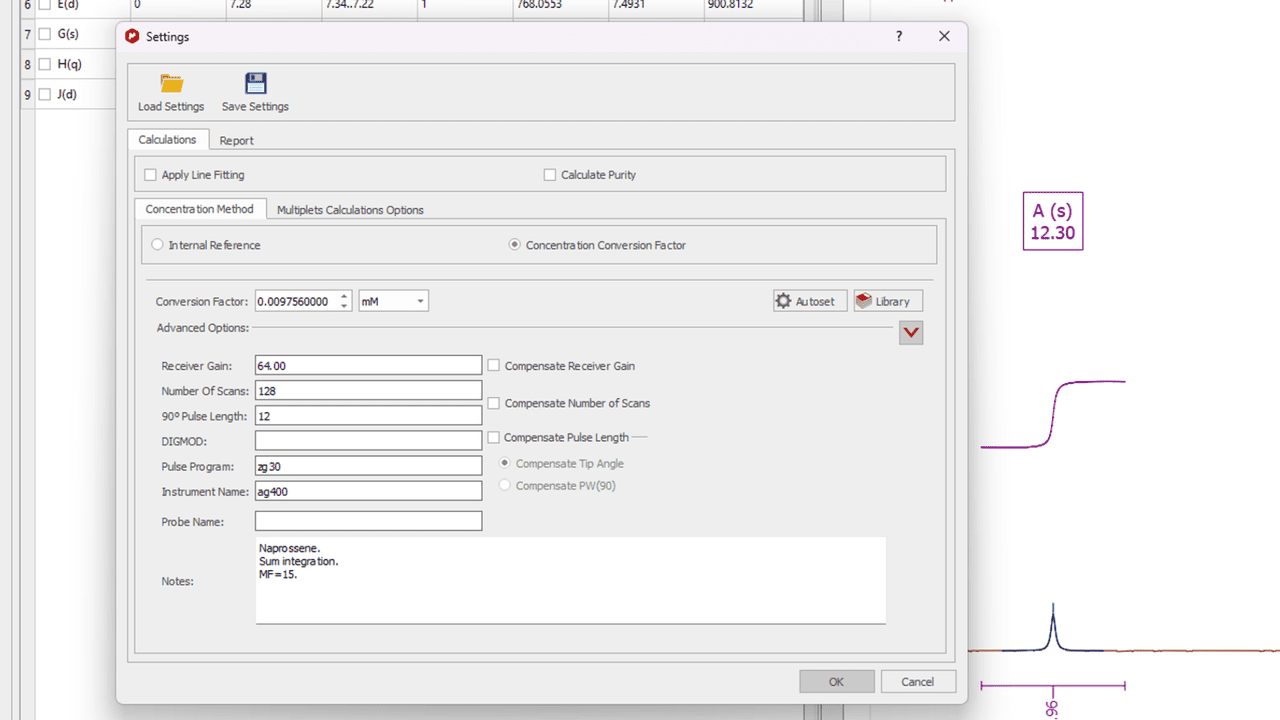This screenshot has height=720, width=1280.
Task: Tick the J(d) row checkbox in background table
Action: click(x=44, y=95)
